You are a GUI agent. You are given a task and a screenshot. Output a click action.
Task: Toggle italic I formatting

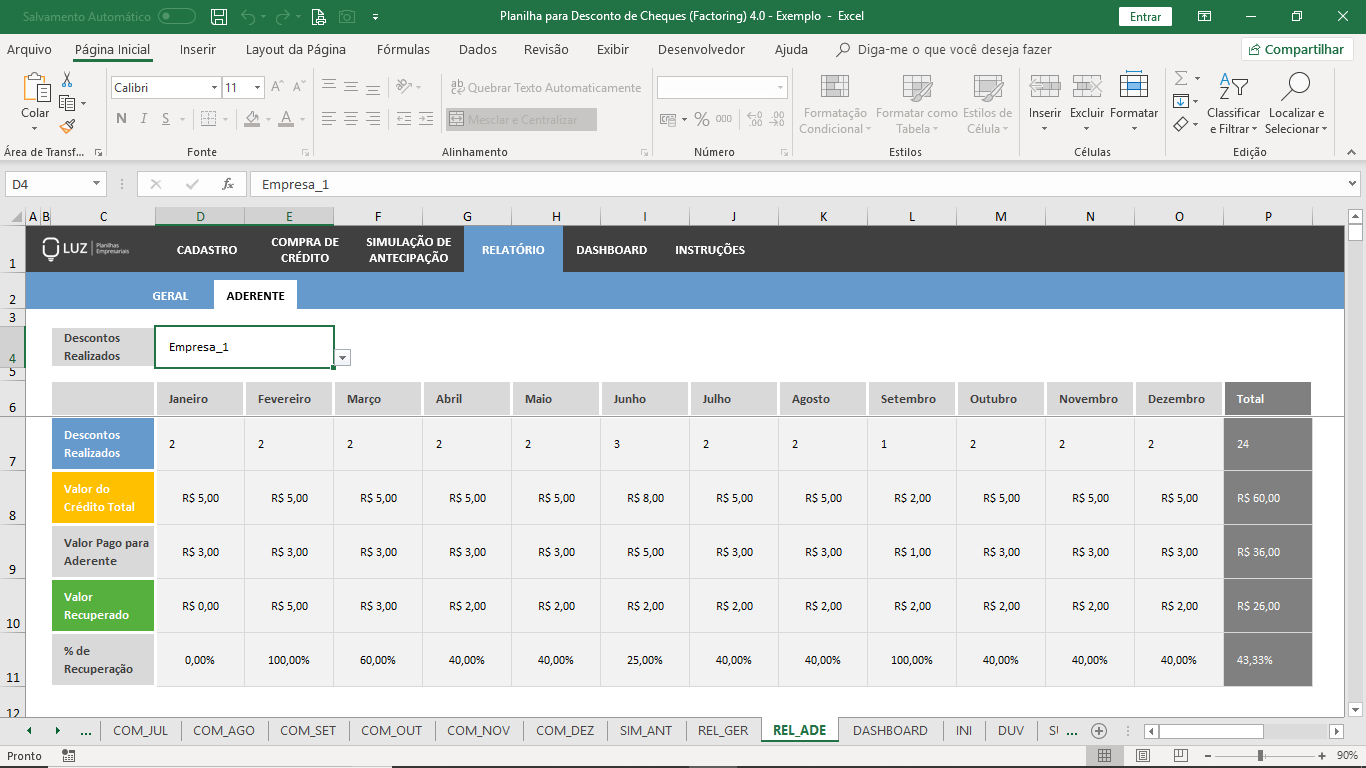point(144,119)
